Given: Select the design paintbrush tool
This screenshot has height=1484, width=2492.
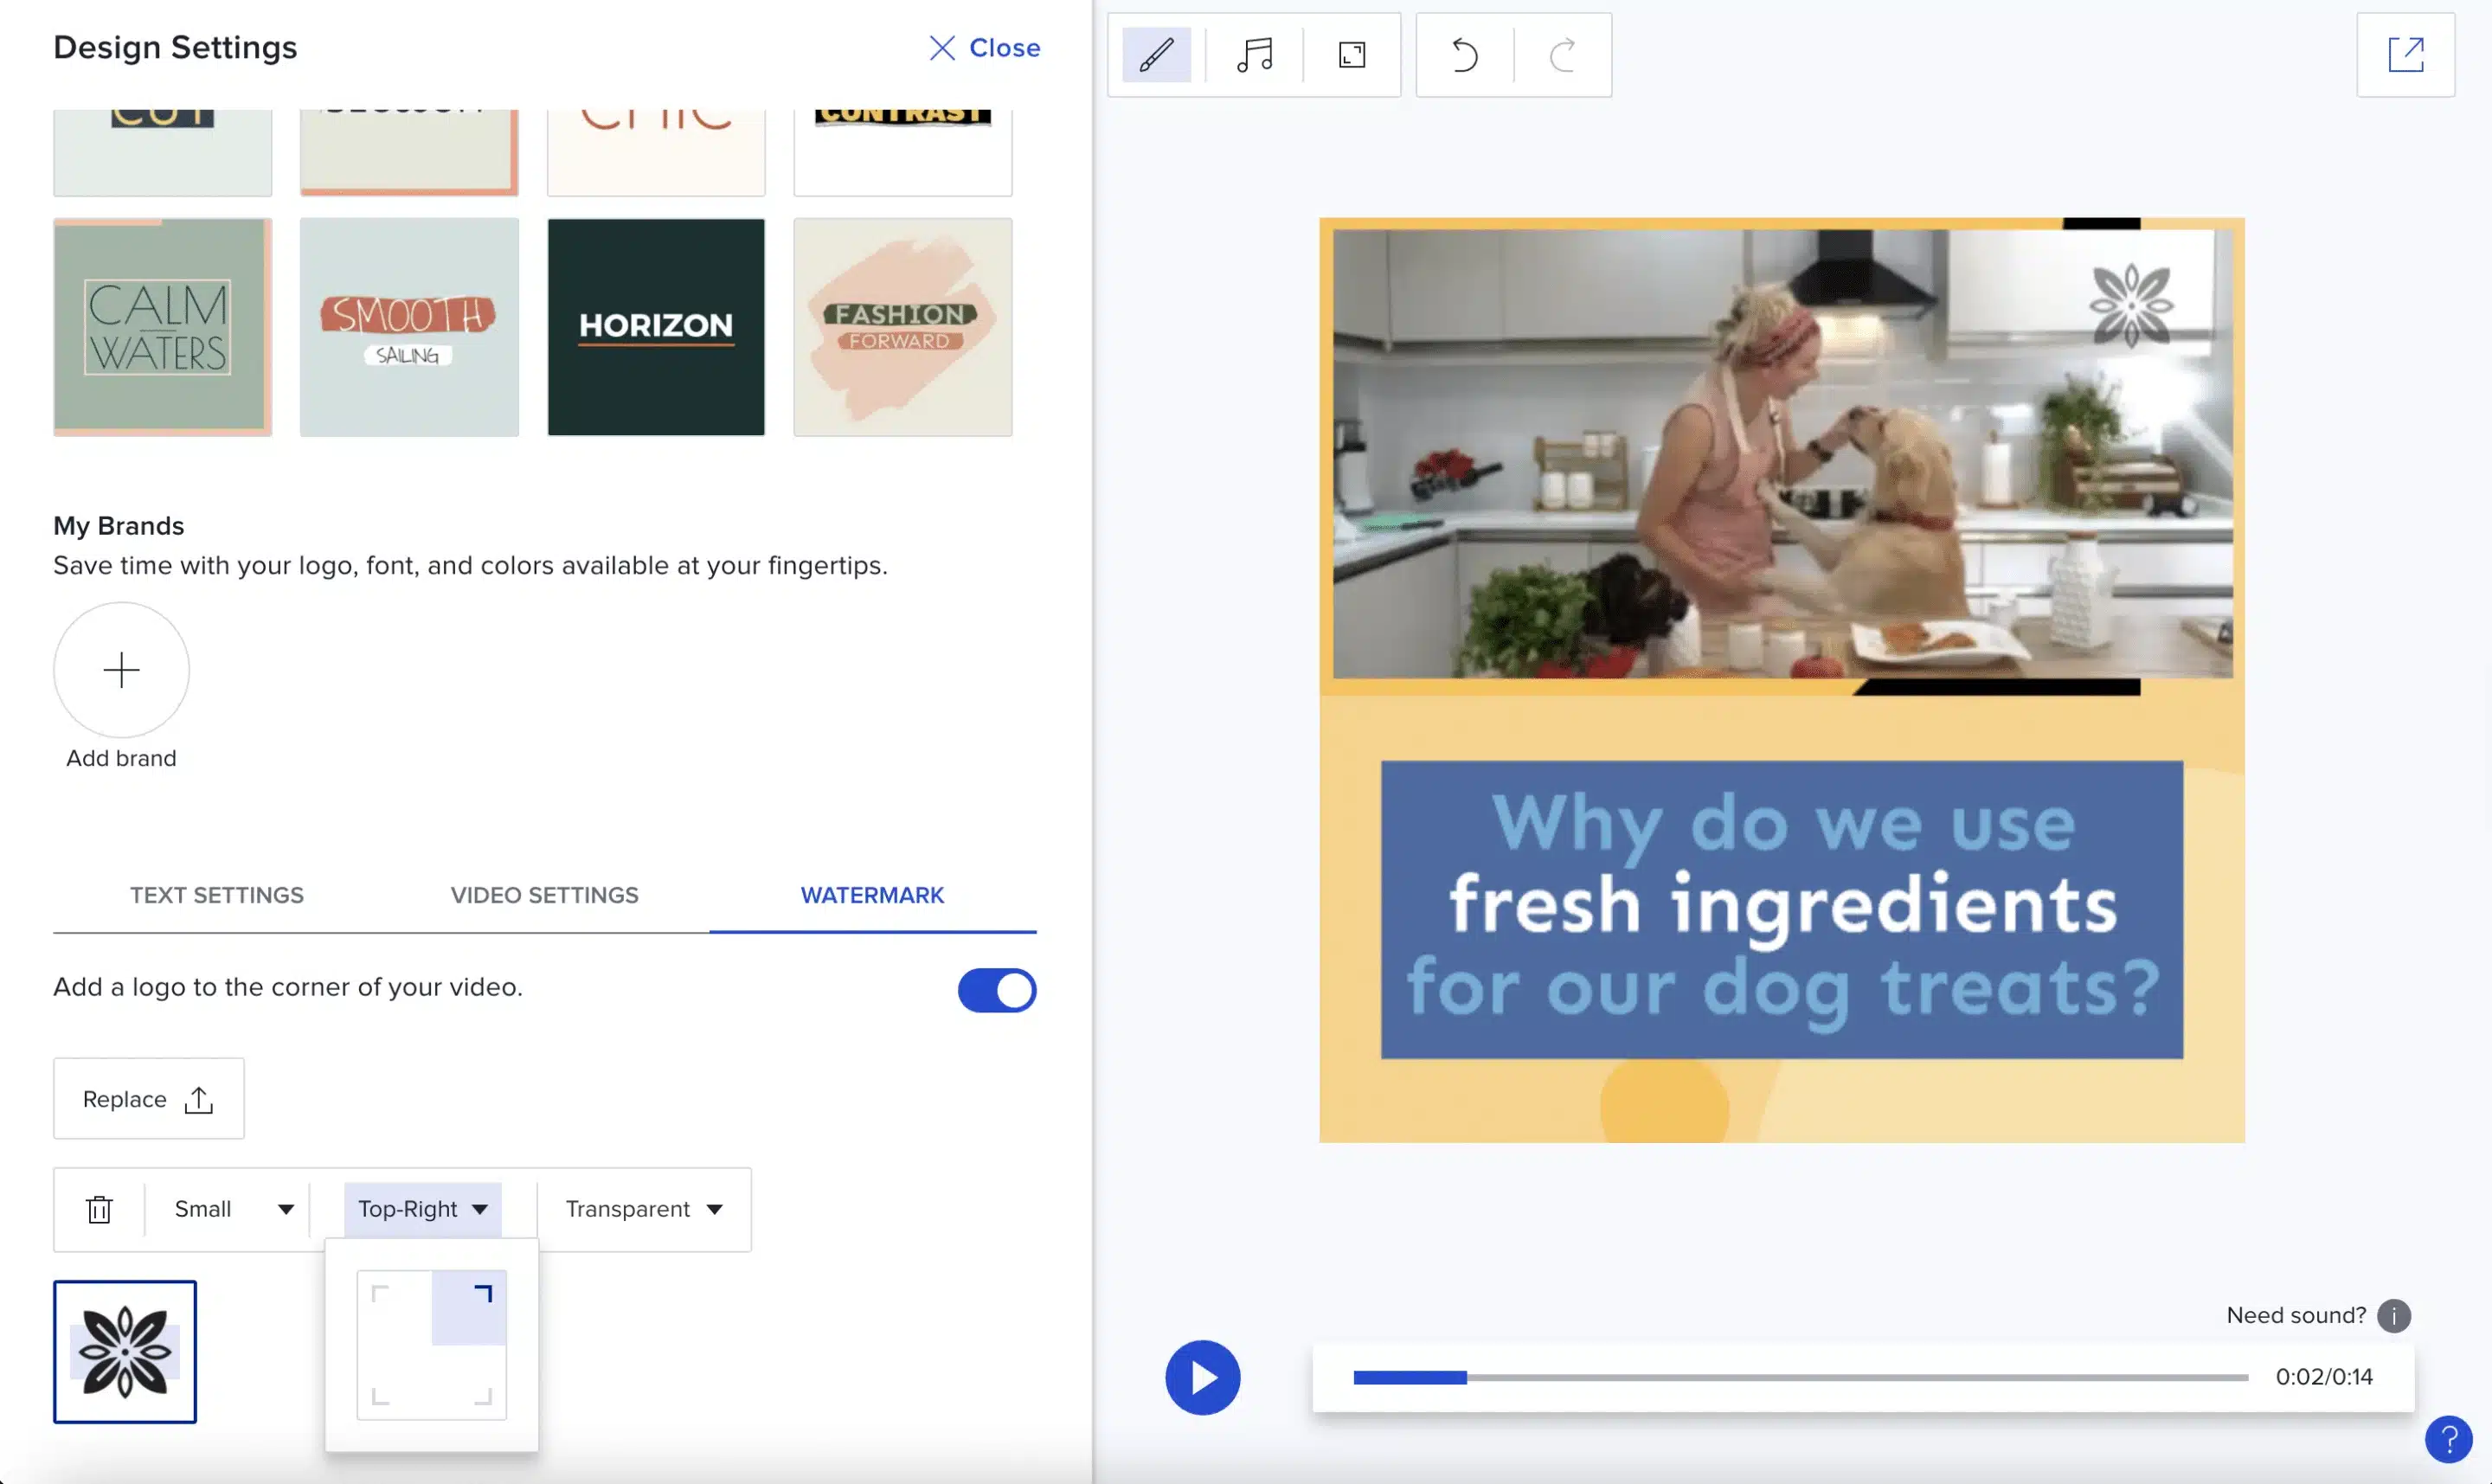Looking at the screenshot, I should coord(1156,55).
